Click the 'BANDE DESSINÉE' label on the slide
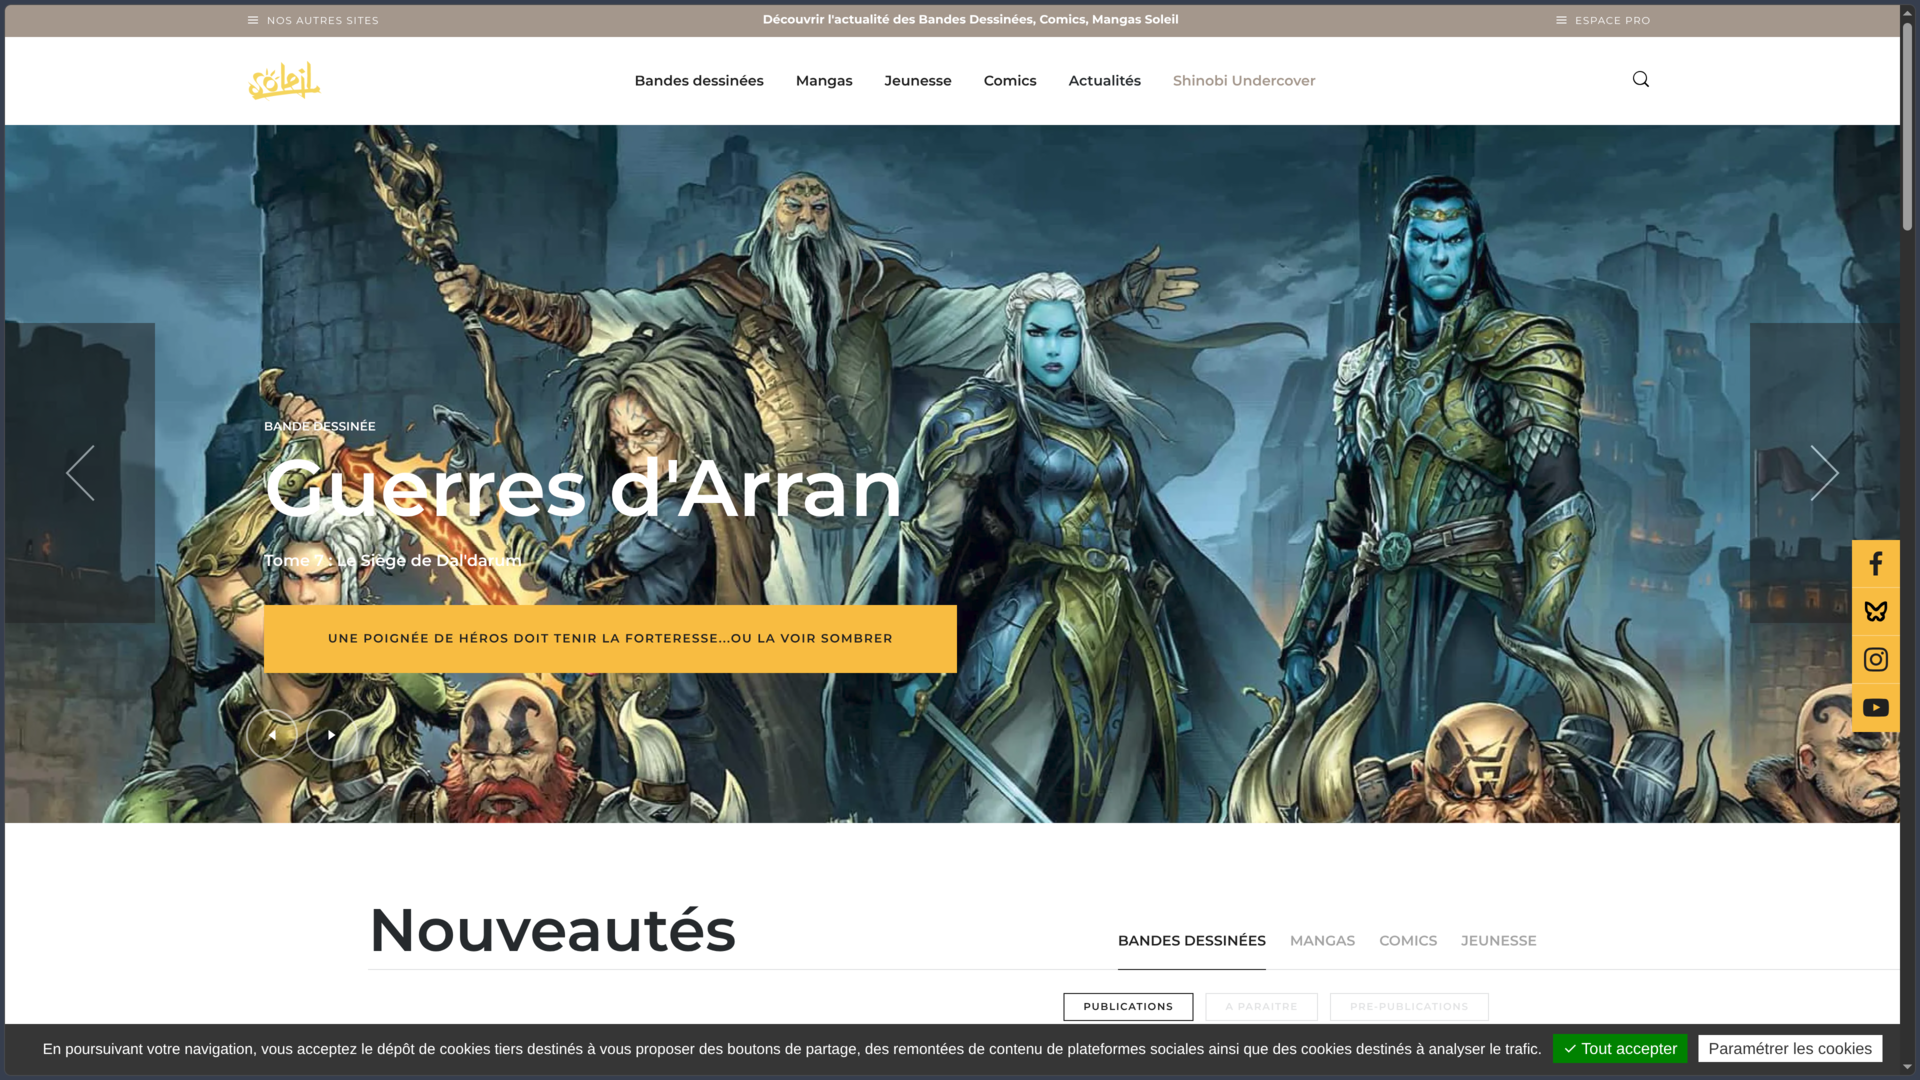This screenshot has height=1080, width=1920. [320, 426]
